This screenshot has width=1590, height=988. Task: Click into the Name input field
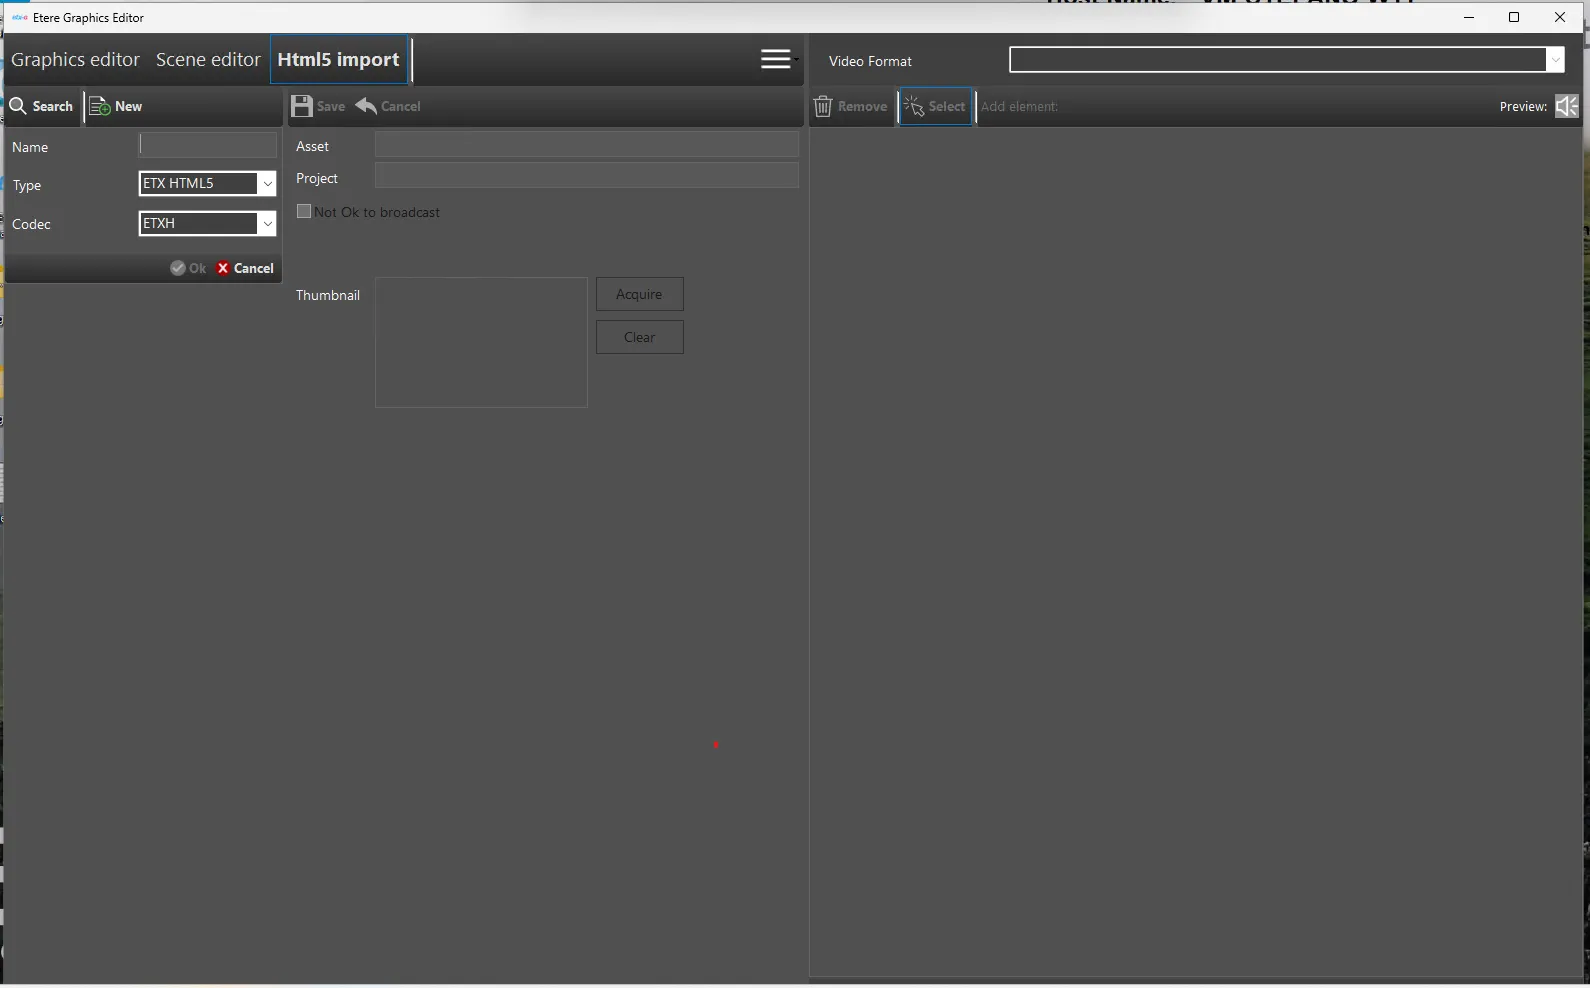coord(208,146)
